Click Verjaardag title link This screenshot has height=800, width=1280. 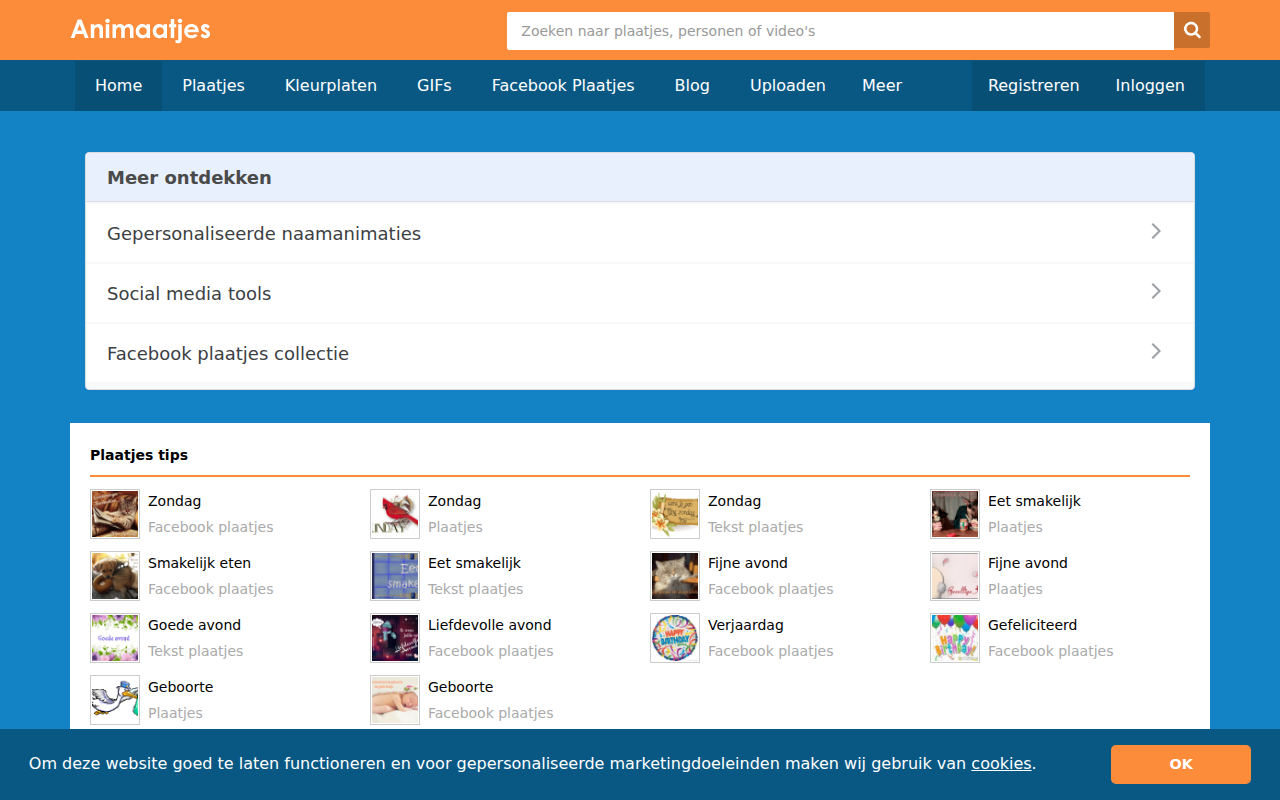pos(745,625)
